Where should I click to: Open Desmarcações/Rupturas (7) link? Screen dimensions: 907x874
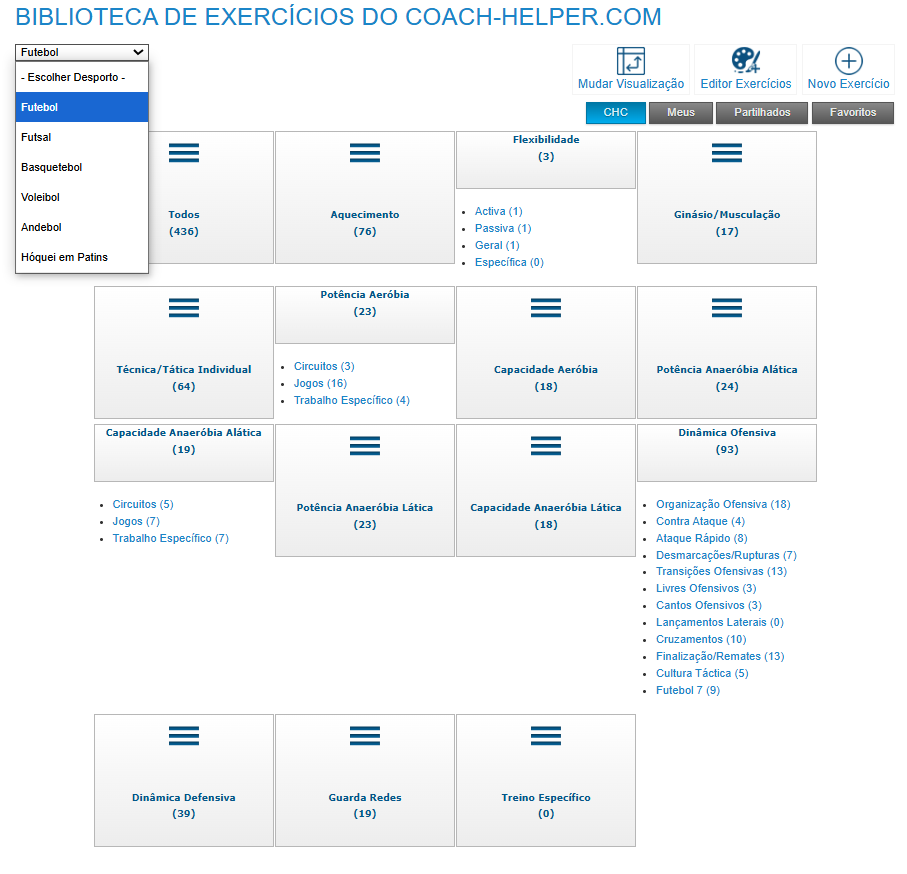tap(727, 555)
